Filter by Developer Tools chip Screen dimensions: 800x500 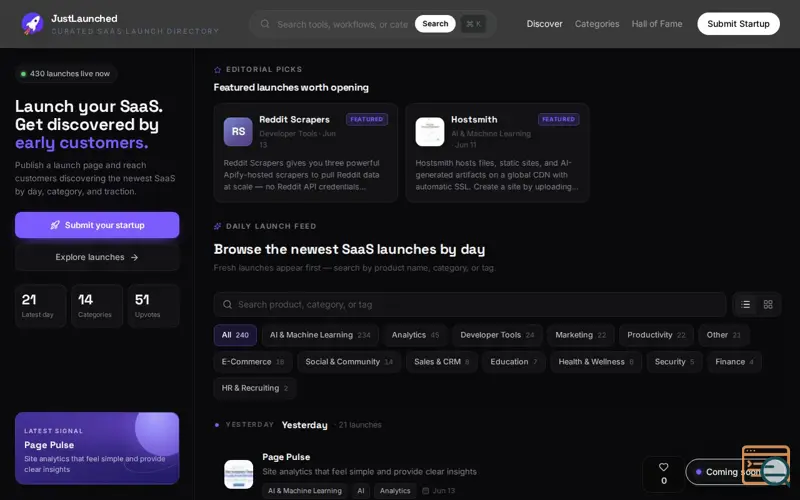(497, 335)
